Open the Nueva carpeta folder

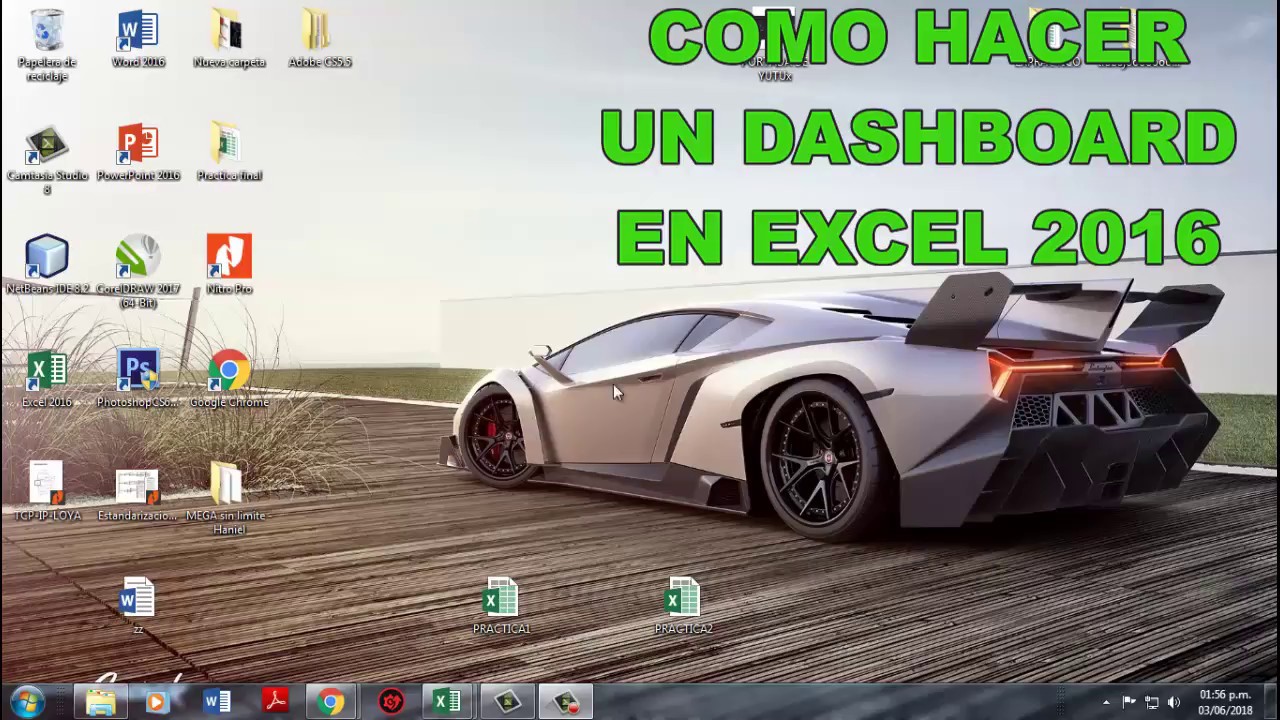[229, 39]
